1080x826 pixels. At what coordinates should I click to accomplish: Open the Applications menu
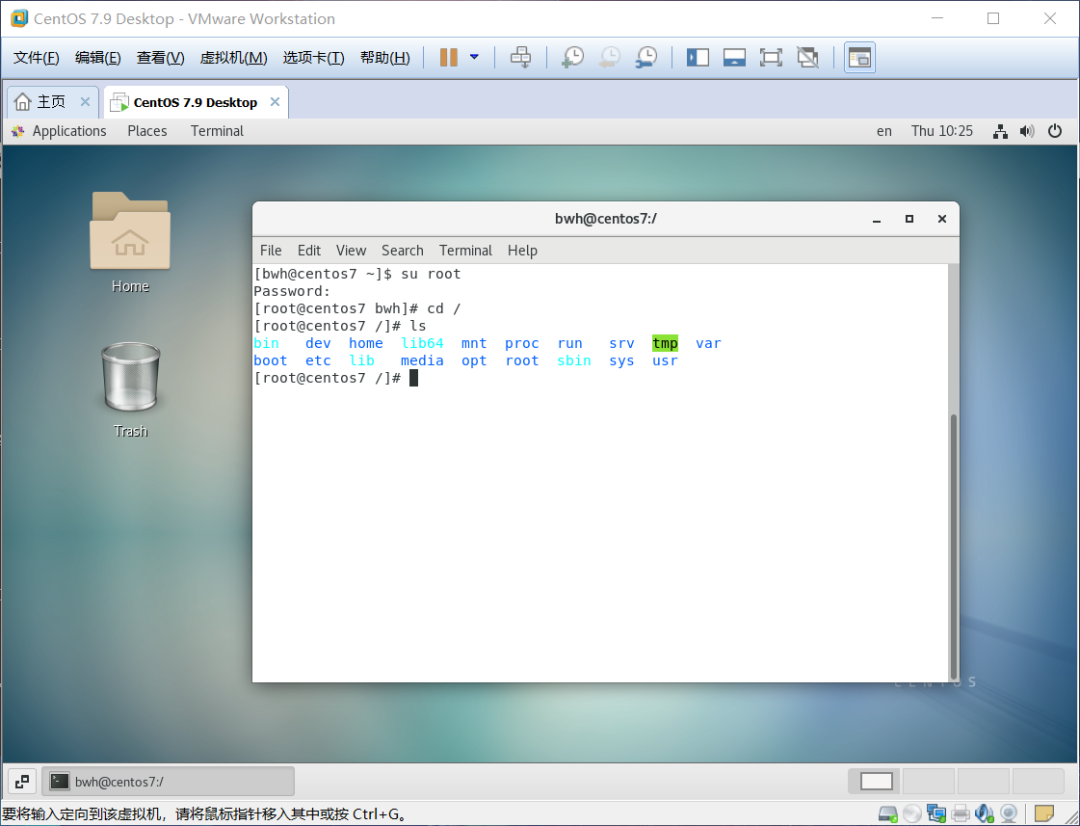click(67, 130)
